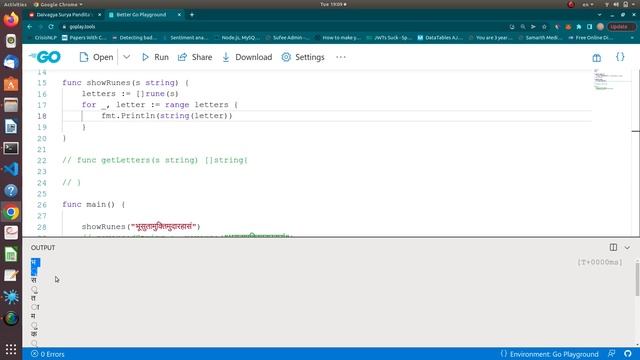Image resolution: width=640 pixels, height=360 pixels.
Task: Open the JWTs Suck bookmark
Action: coord(389,38)
